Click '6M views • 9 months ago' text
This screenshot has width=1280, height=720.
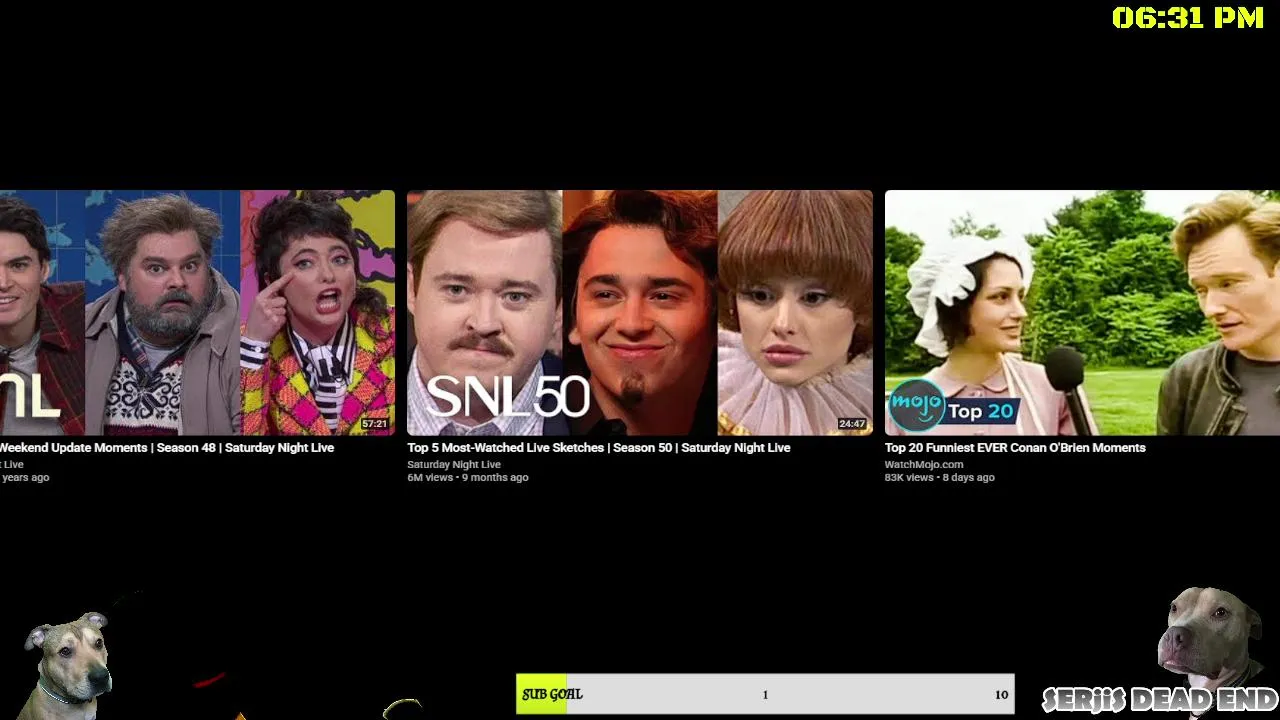[x=468, y=478]
